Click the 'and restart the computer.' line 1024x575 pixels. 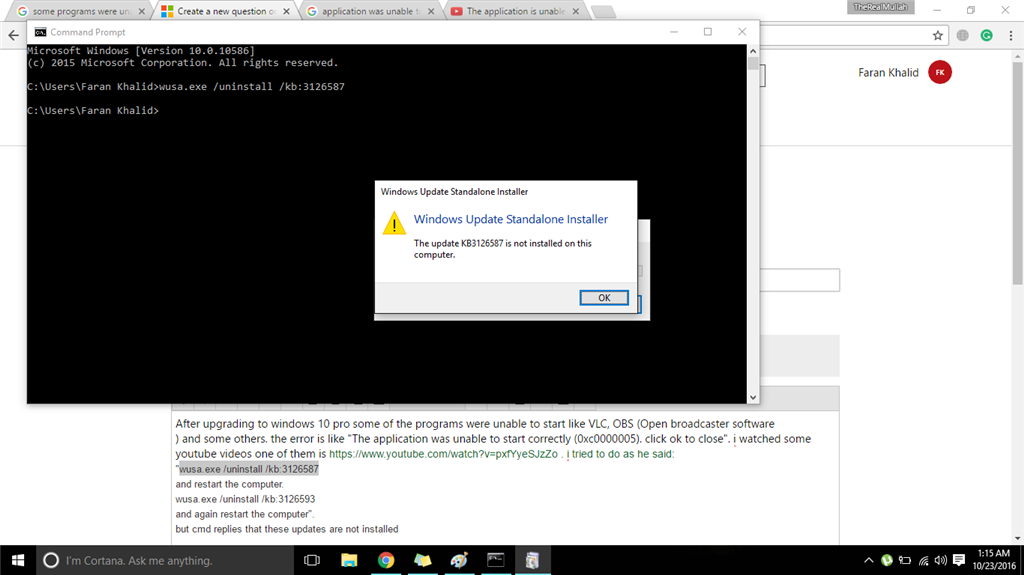pyautogui.click(x=229, y=484)
